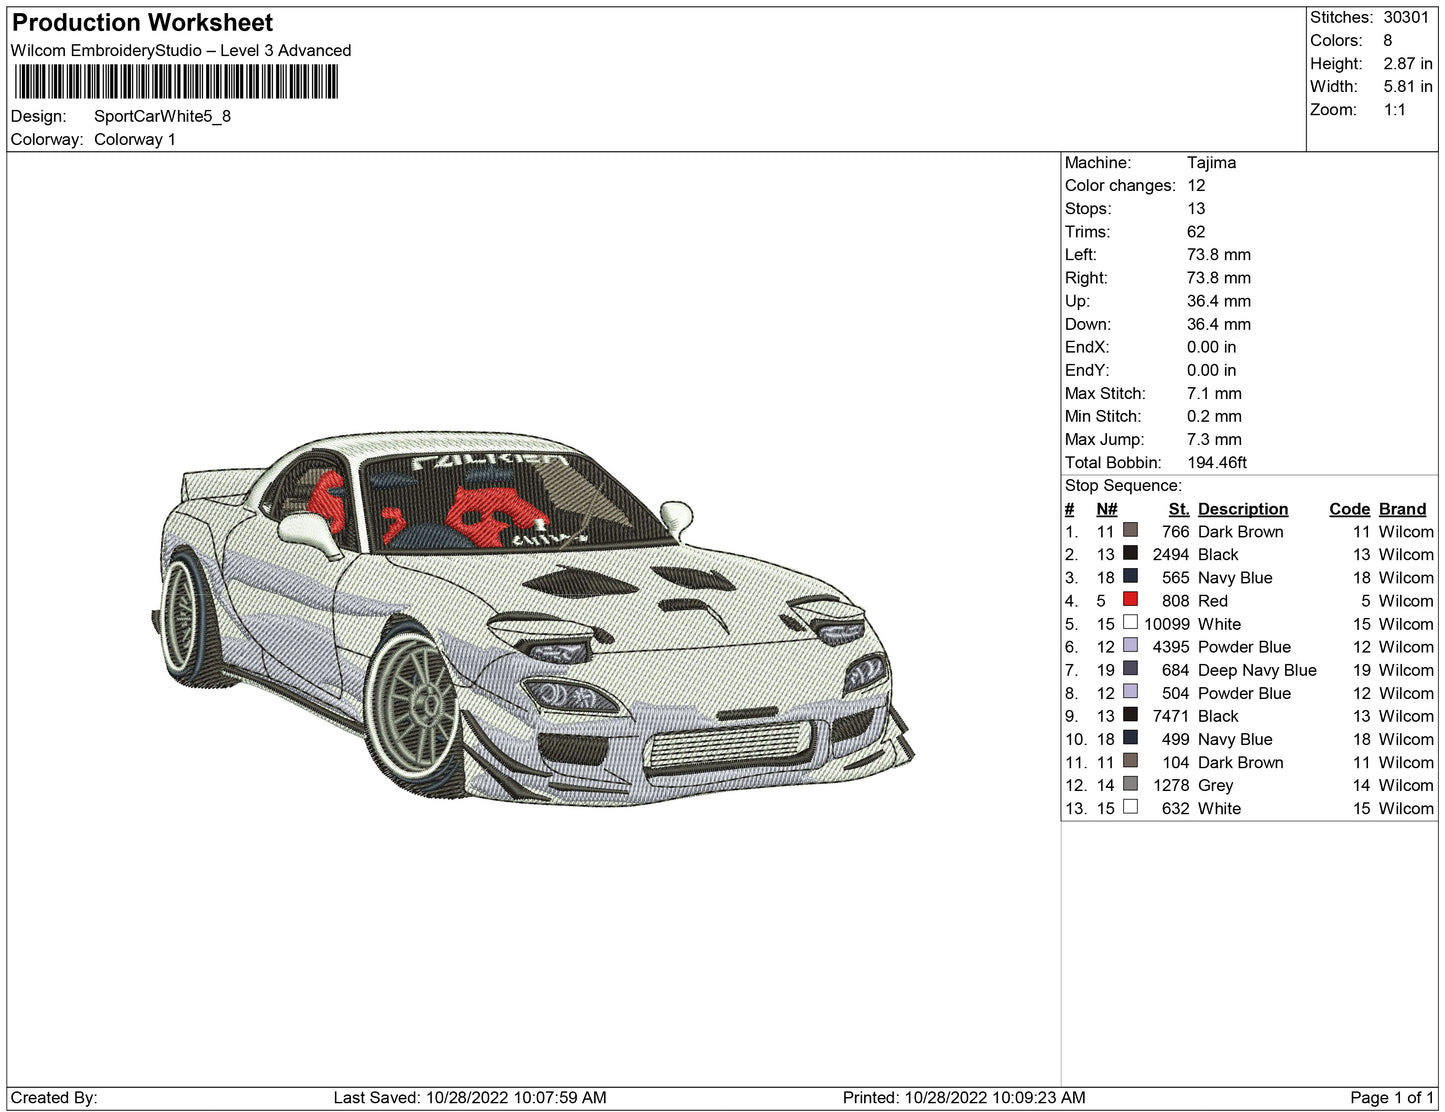This screenshot has width=1445, height=1112.
Task: Click the White swatch in stop 13
Action: [1130, 808]
